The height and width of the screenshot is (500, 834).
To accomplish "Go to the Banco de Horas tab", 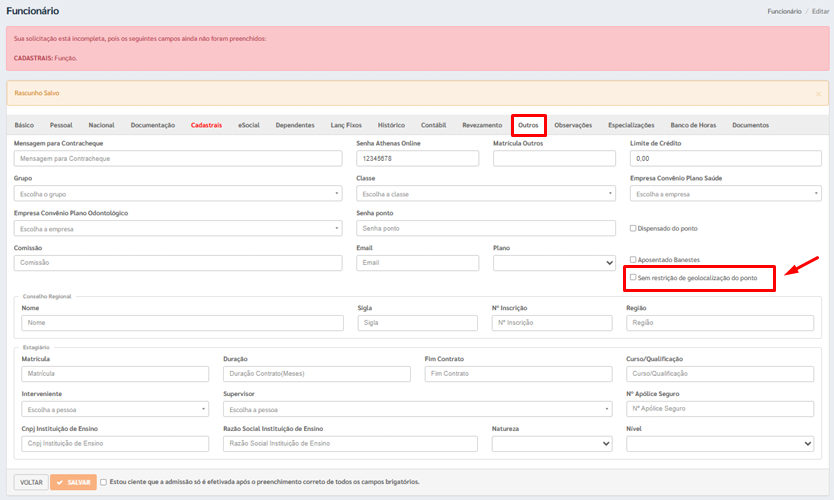I will (693, 125).
